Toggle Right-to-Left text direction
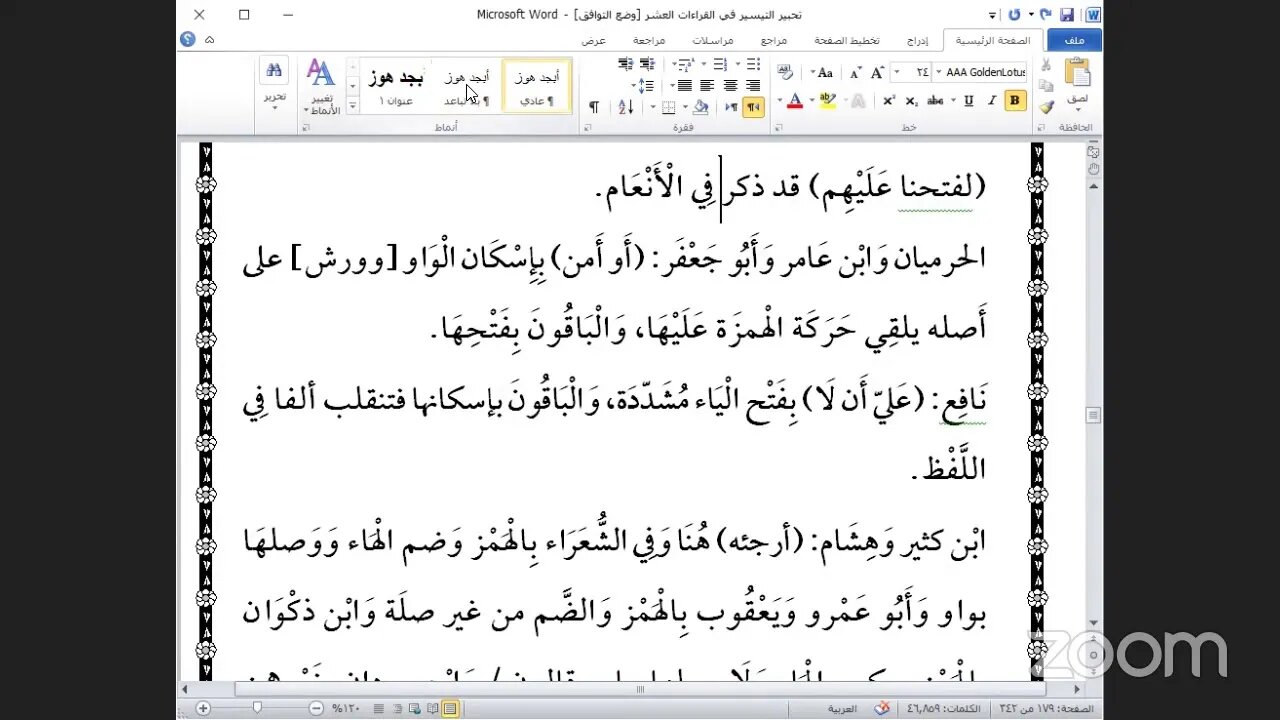1280x720 pixels. [x=753, y=108]
